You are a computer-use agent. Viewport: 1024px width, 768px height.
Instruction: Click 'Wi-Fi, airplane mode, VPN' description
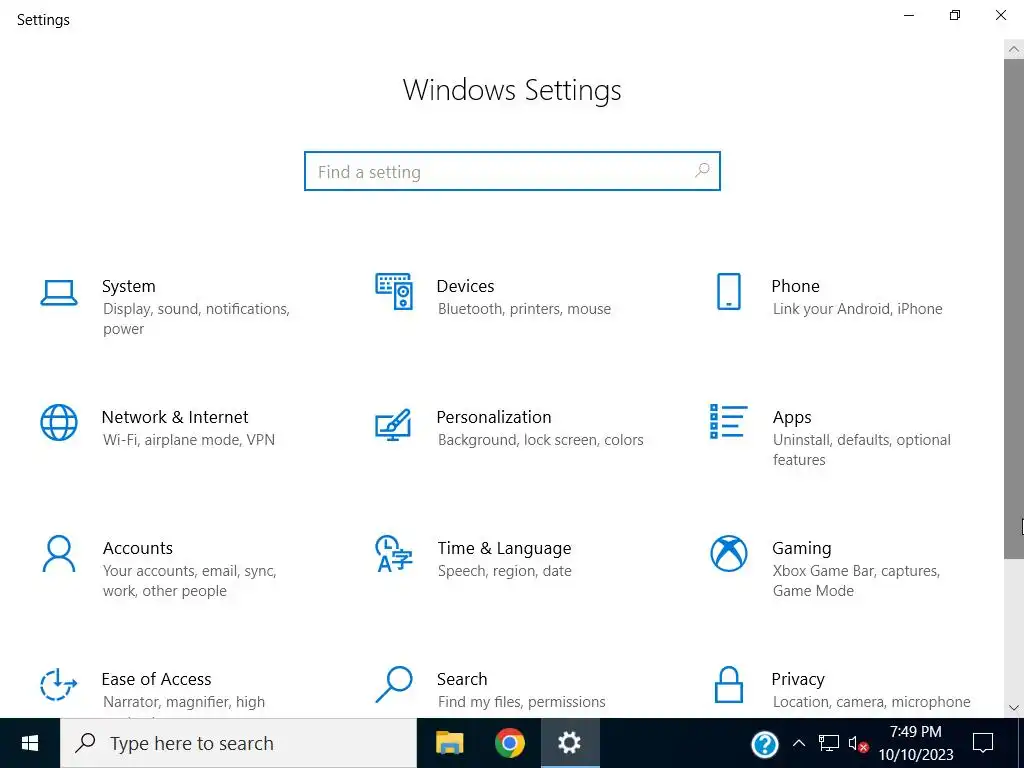pyautogui.click(x=189, y=440)
